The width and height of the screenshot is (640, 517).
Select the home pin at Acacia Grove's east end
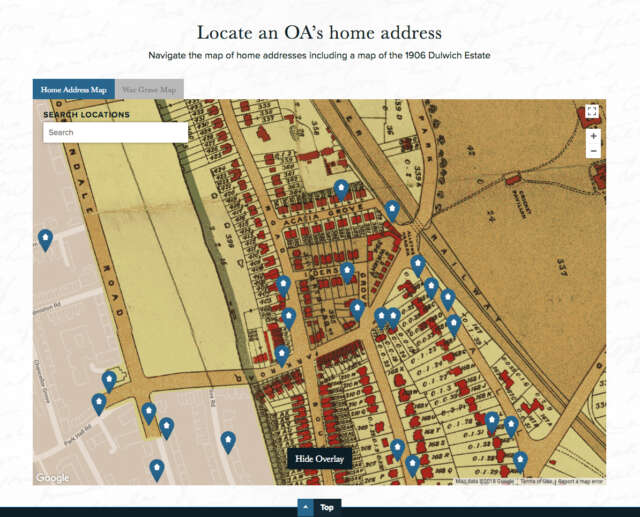click(x=392, y=211)
